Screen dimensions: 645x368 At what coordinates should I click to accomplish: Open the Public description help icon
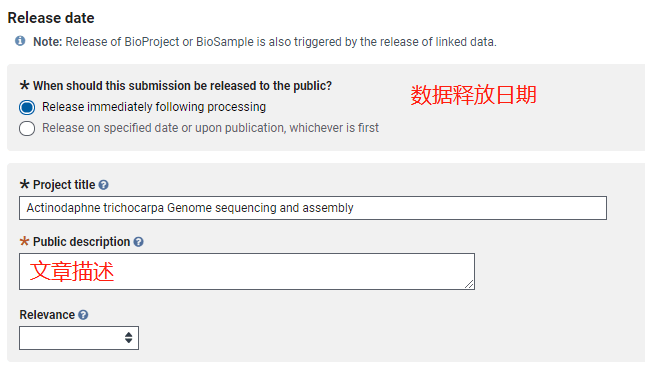139,242
